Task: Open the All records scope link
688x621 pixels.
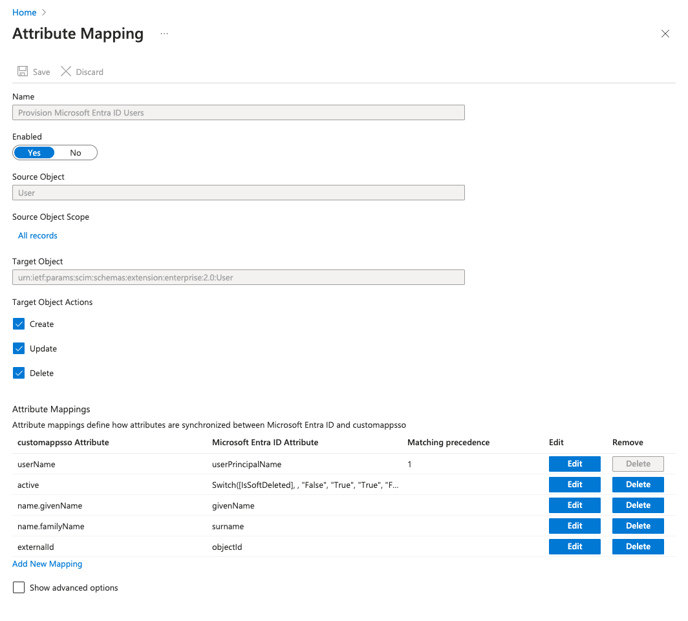Action: click(x=38, y=236)
